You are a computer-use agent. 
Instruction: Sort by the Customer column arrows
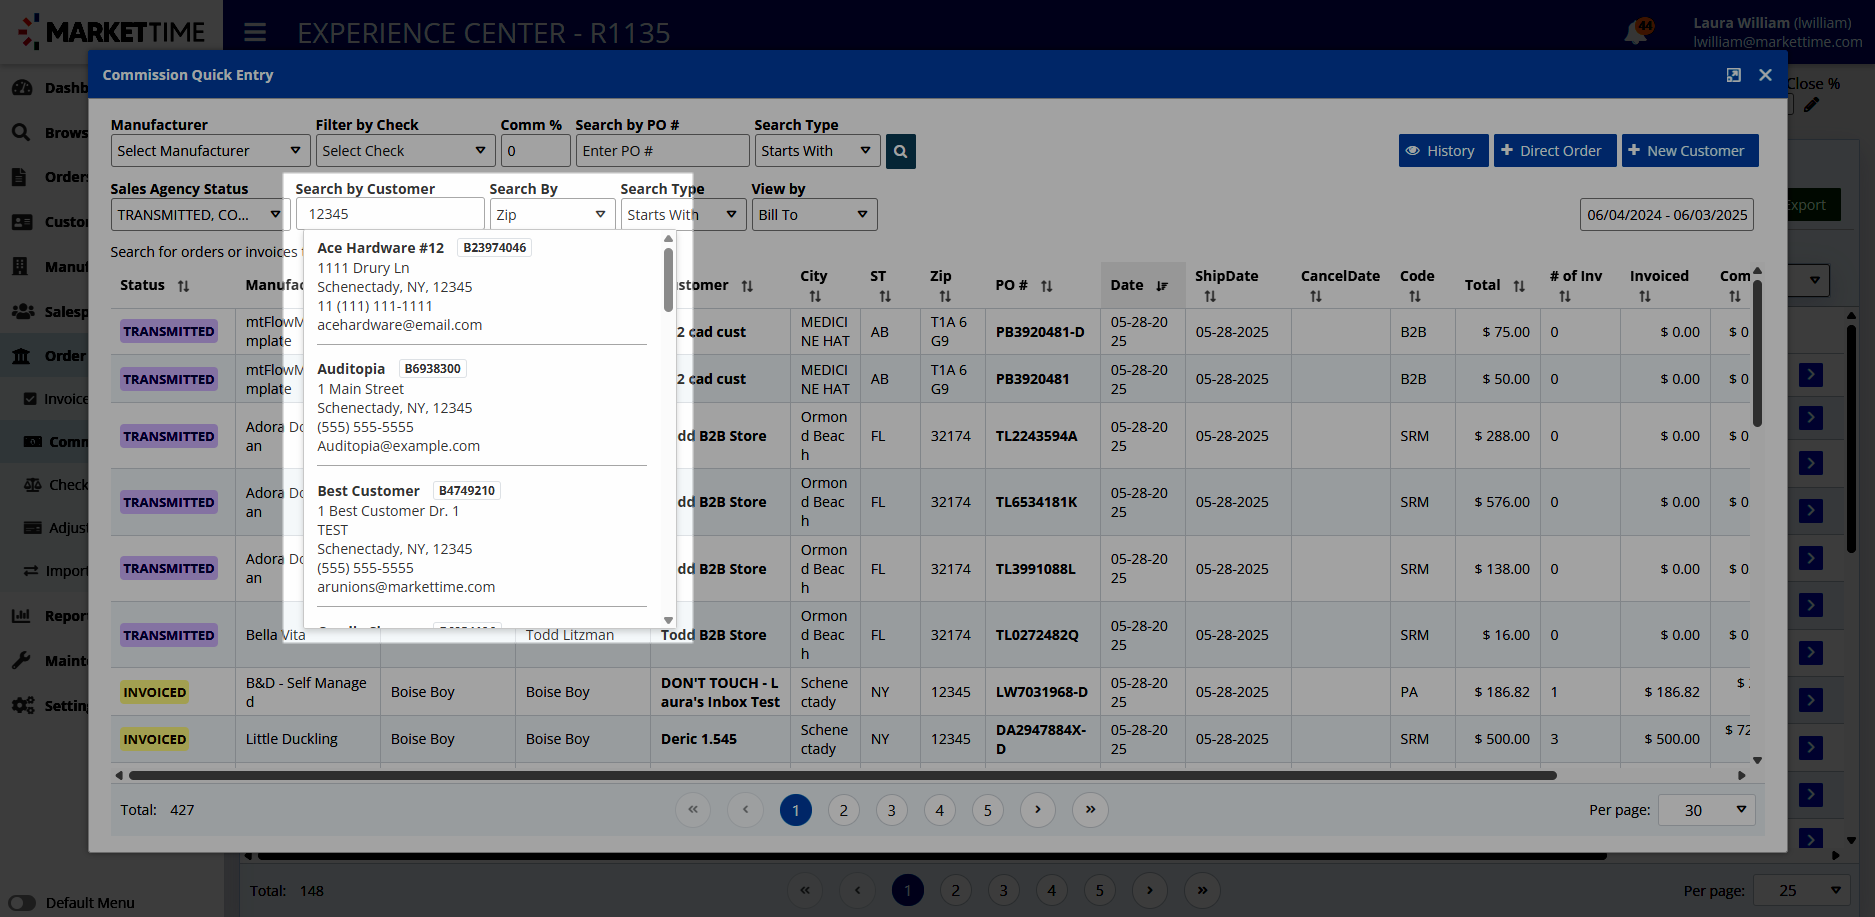[x=747, y=286]
